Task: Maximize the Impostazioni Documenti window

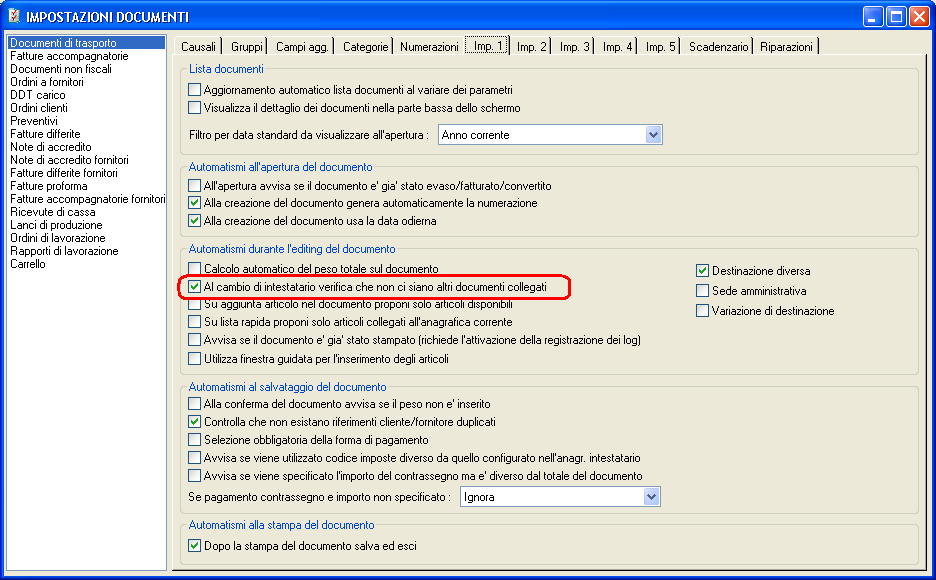Action: 896,17
